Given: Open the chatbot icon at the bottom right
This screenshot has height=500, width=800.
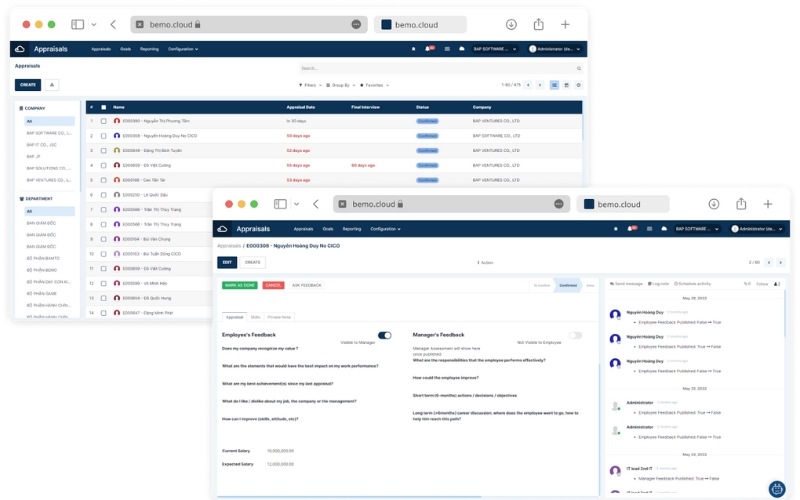Looking at the screenshot, I should pos(777,489).
